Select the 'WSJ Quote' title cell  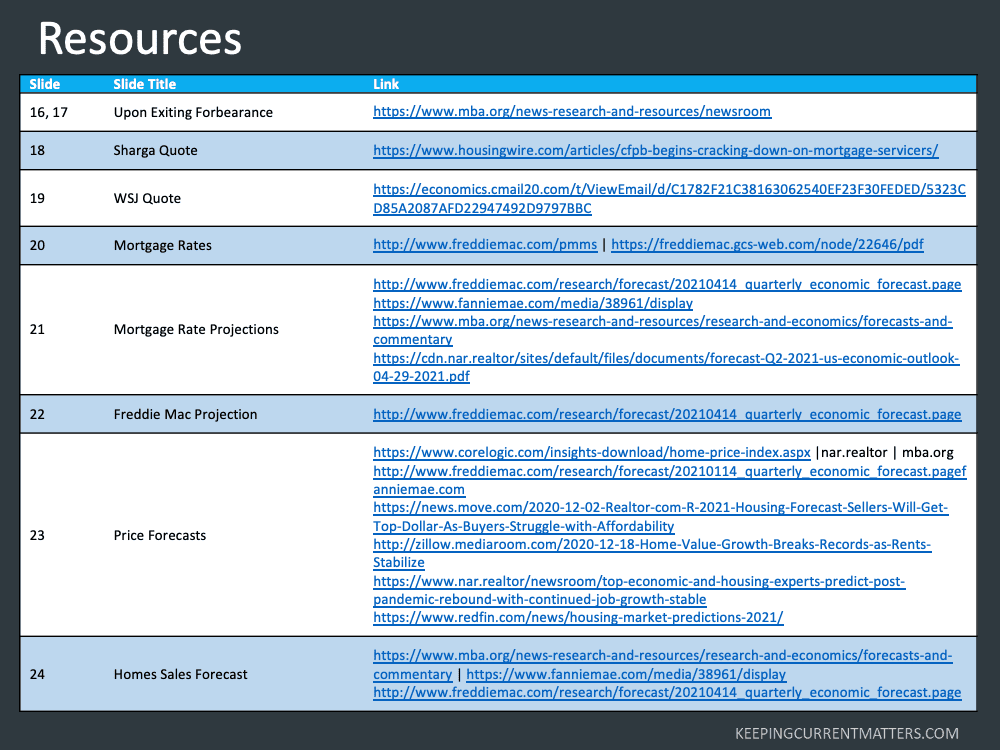(147, 198)
